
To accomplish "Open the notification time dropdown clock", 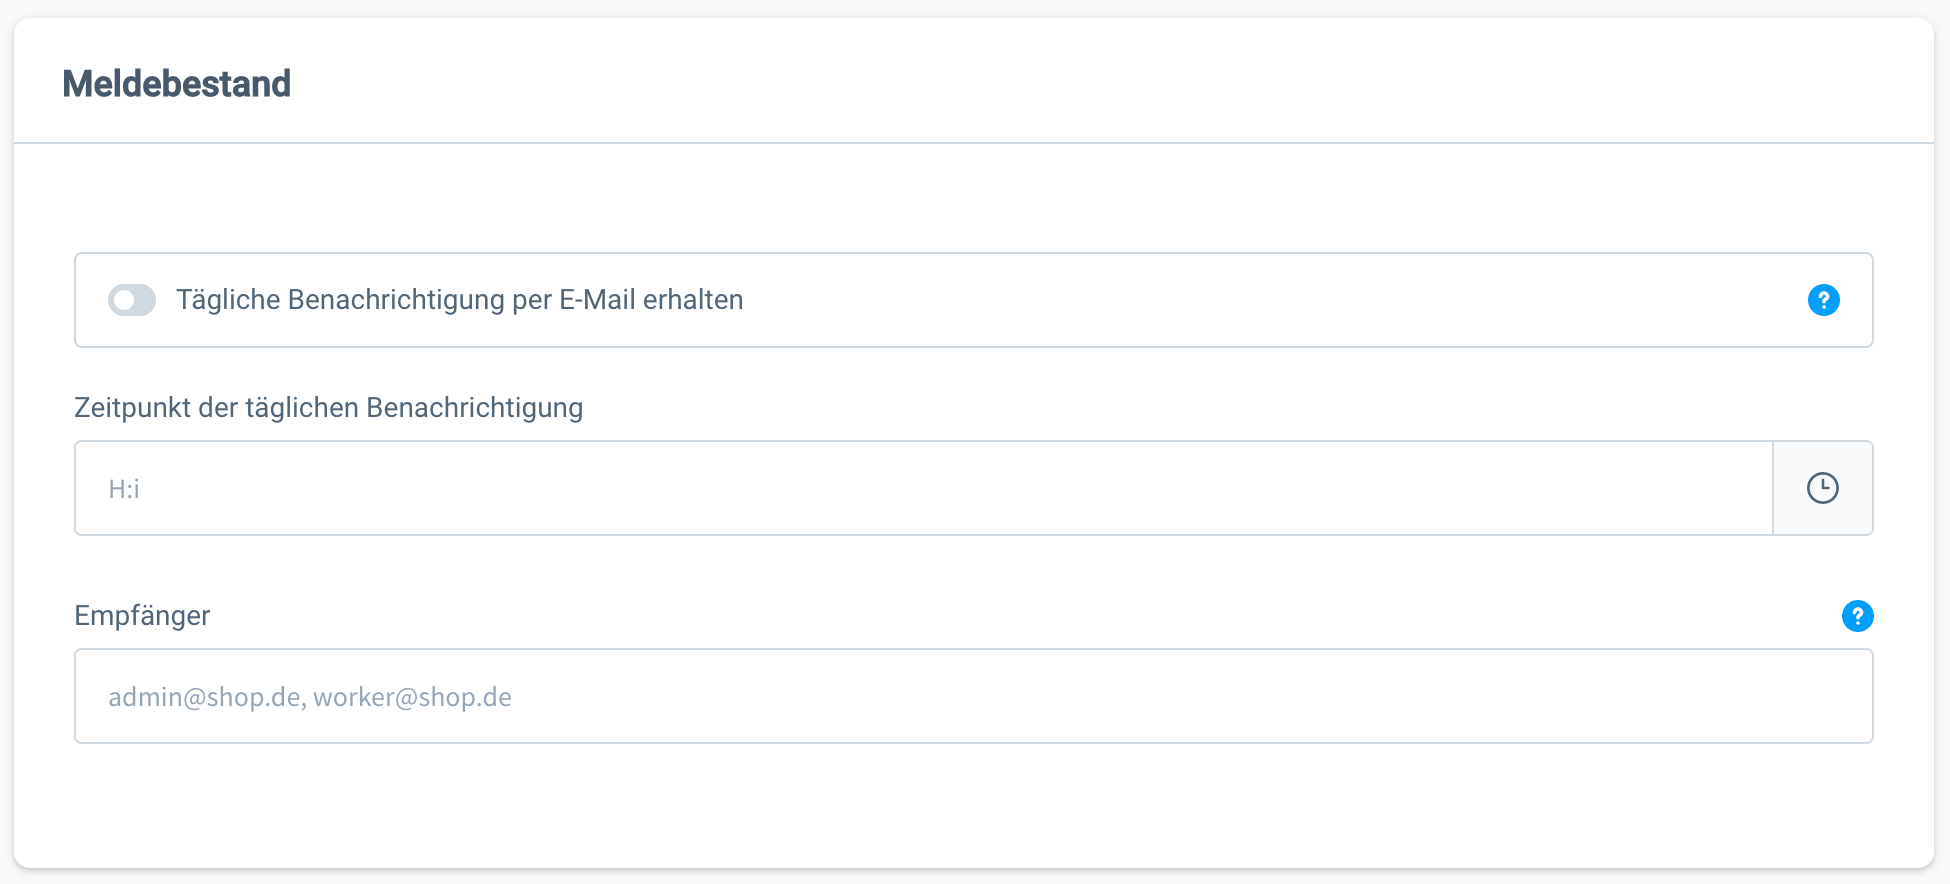I will pos(1822,488).
